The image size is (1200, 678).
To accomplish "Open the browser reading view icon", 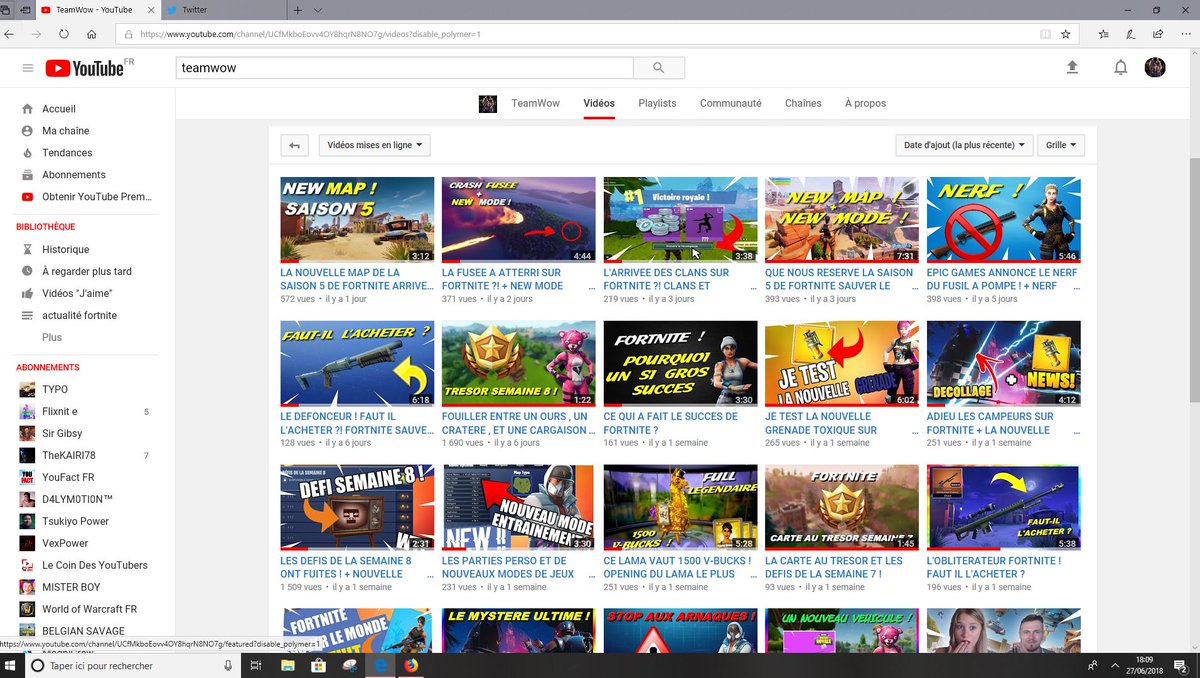I will 1045,33.
